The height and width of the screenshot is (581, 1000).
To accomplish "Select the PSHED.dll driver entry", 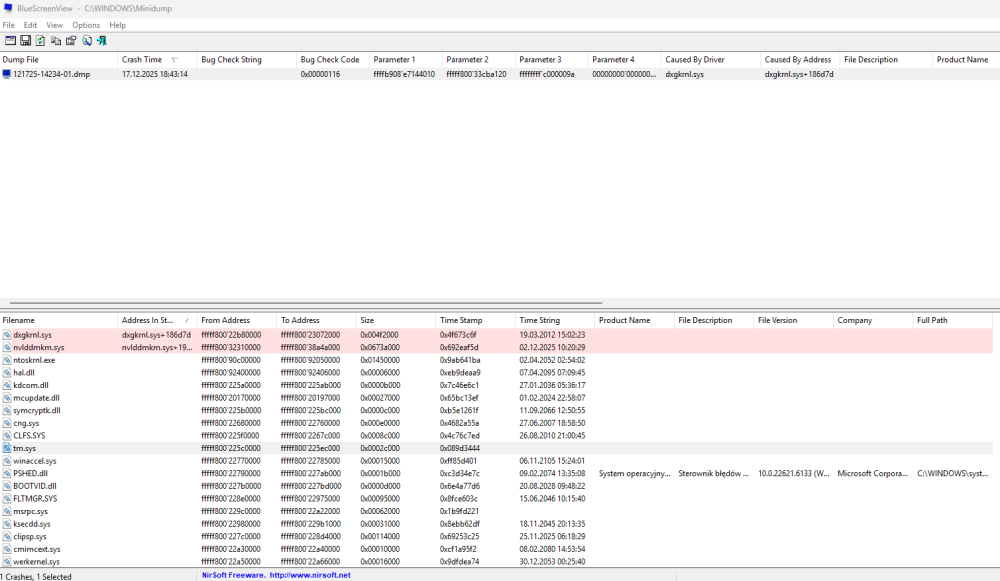I will pyautogui.click(x=31, y=473).
